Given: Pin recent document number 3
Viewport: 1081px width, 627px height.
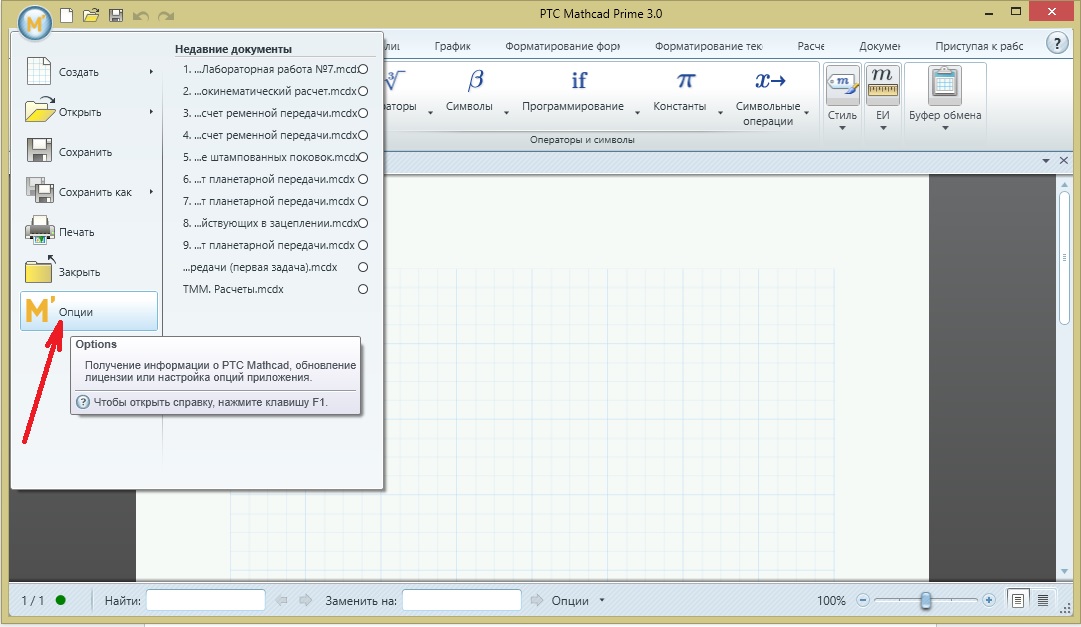Looking at the screenshot, I should 363,113.
